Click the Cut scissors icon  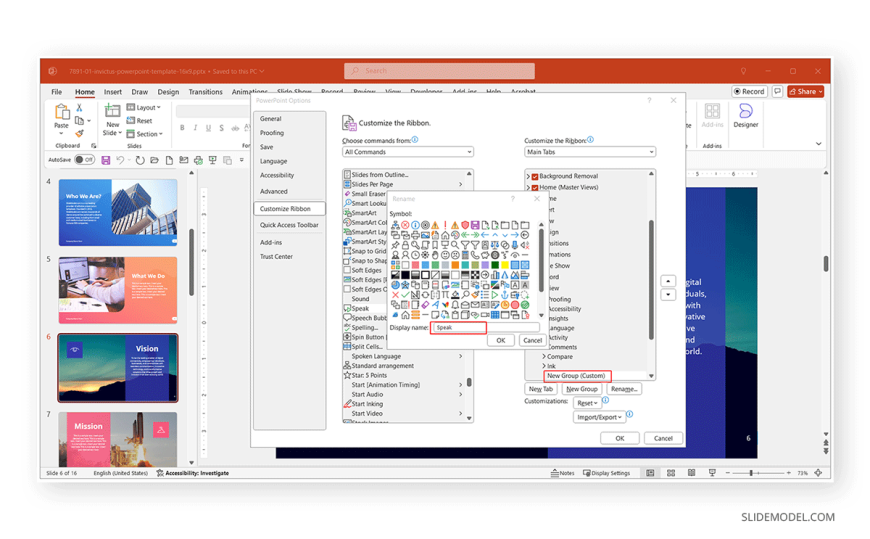click(x=80, y=107)
